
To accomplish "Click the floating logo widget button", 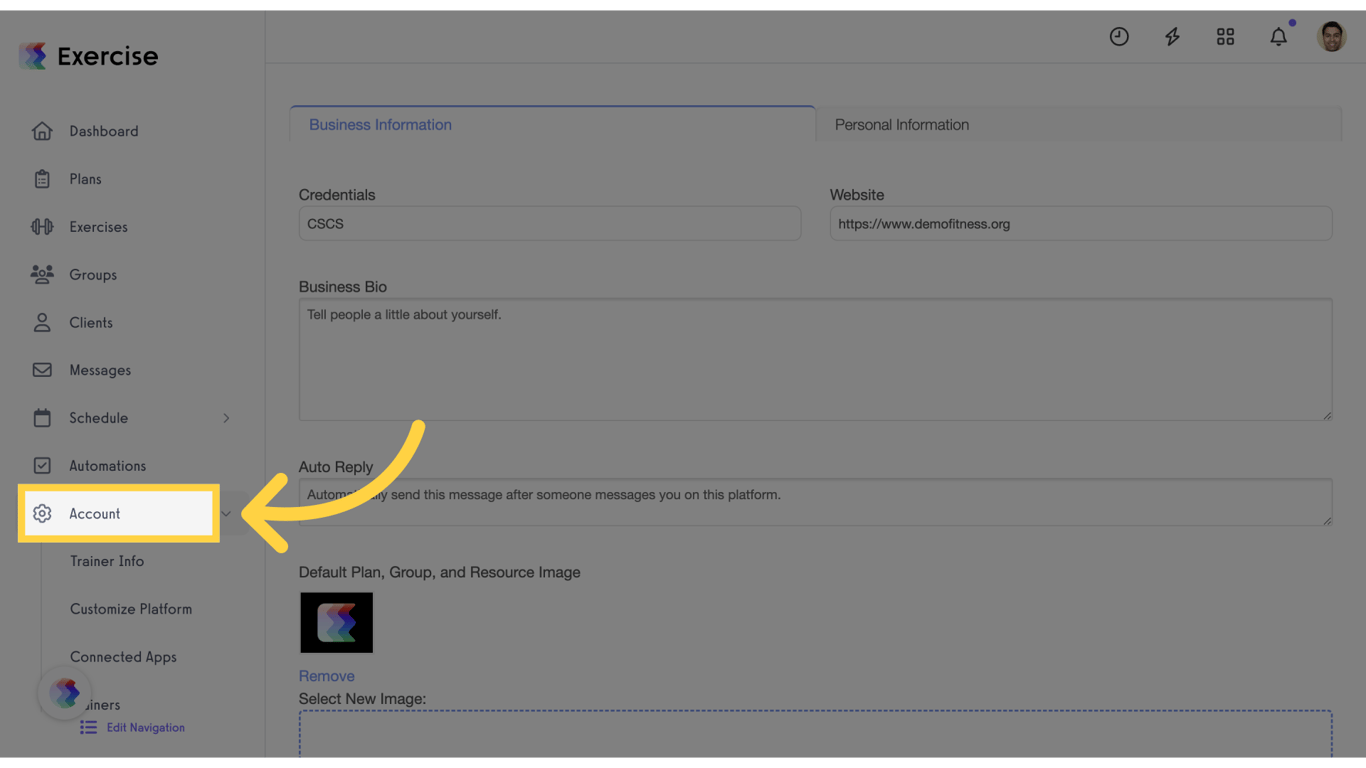I will tap(65, 692).
